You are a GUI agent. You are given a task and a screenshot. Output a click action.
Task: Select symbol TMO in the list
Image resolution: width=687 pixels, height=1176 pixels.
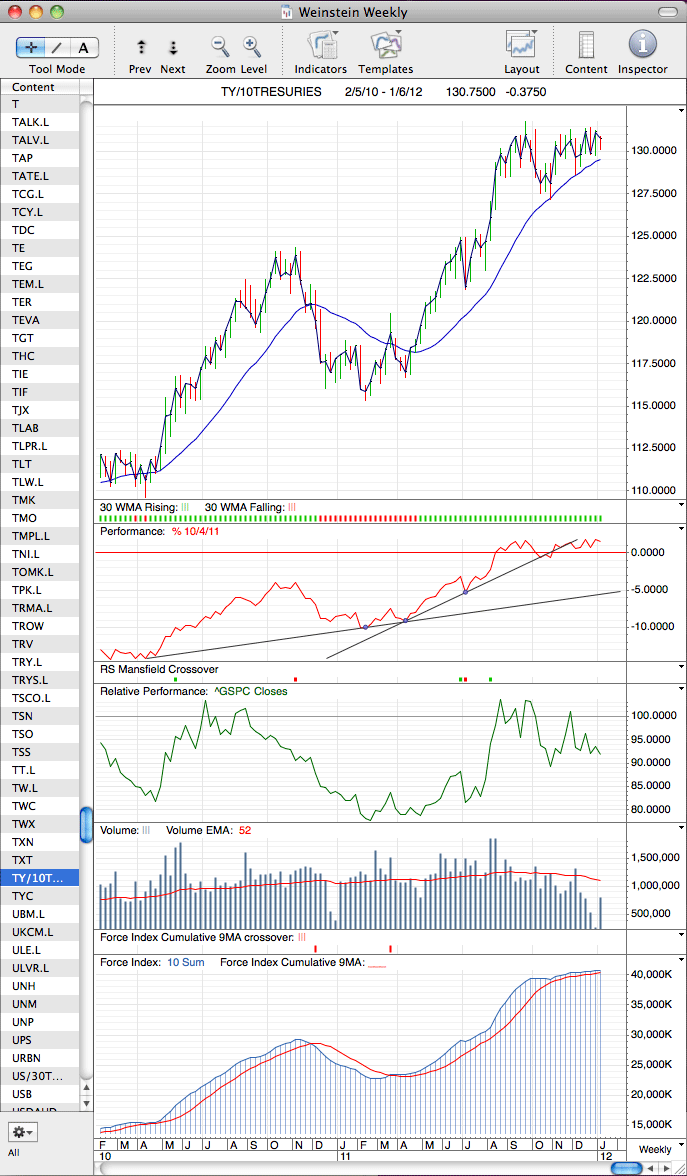40,518
